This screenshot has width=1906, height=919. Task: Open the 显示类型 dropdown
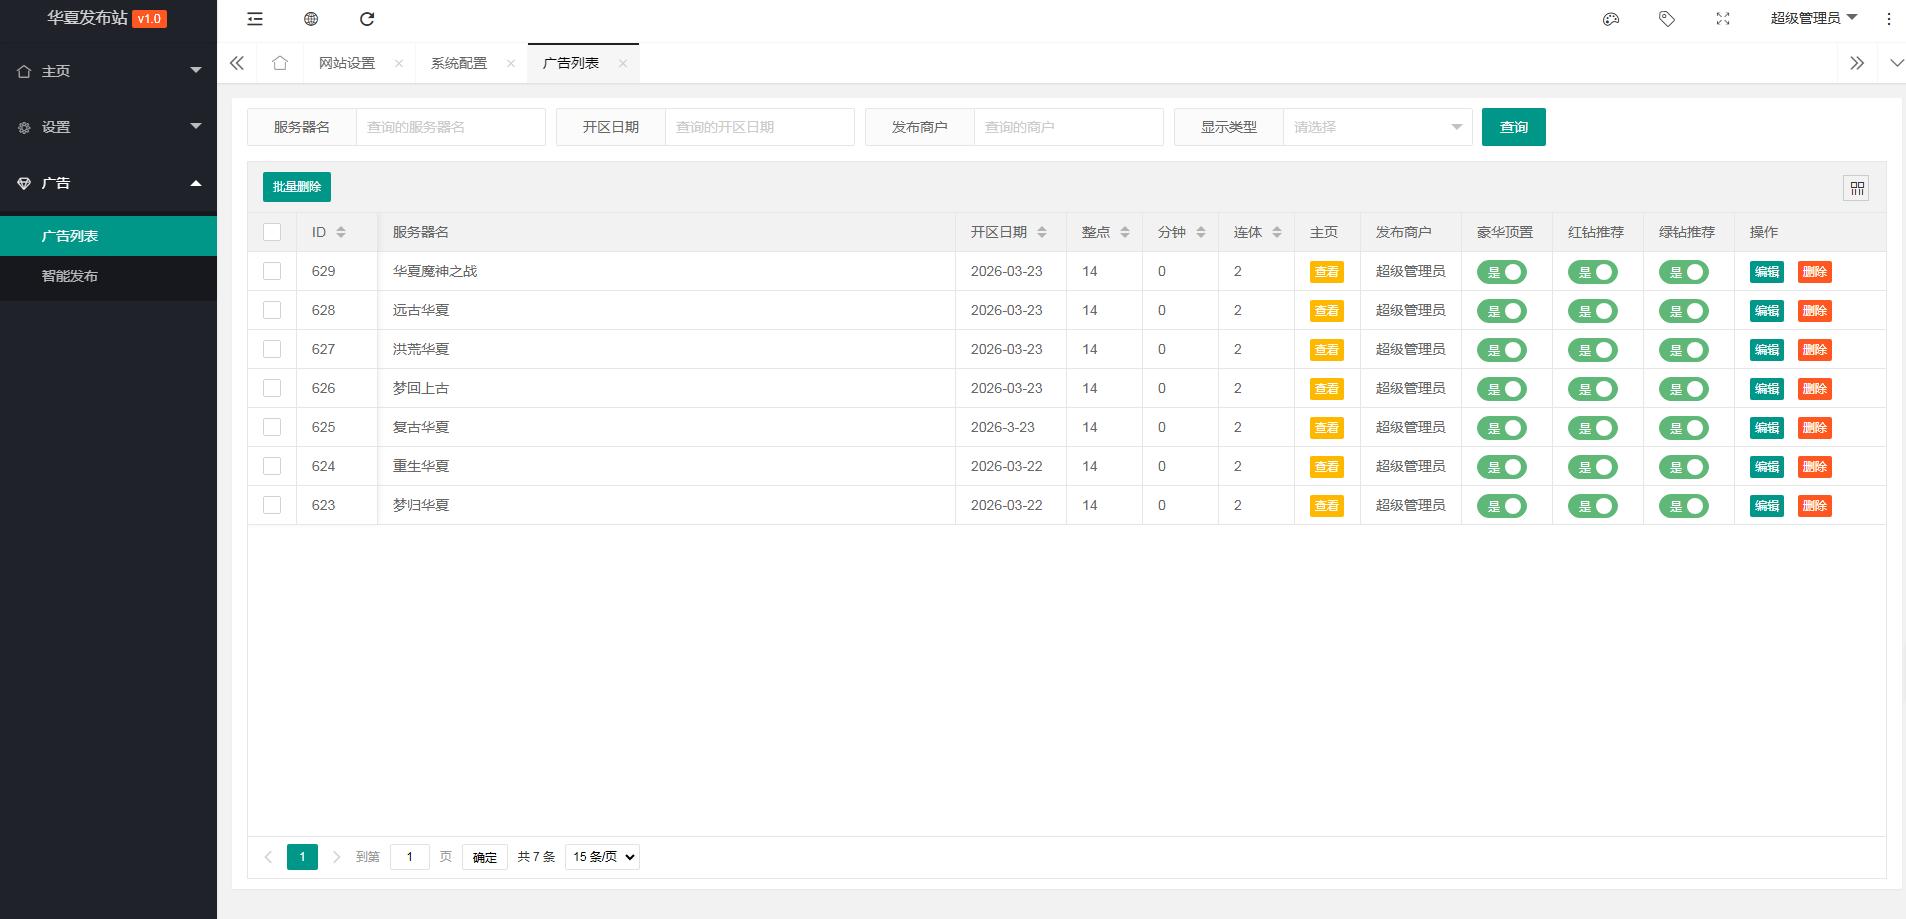(x=1376, y=127)
